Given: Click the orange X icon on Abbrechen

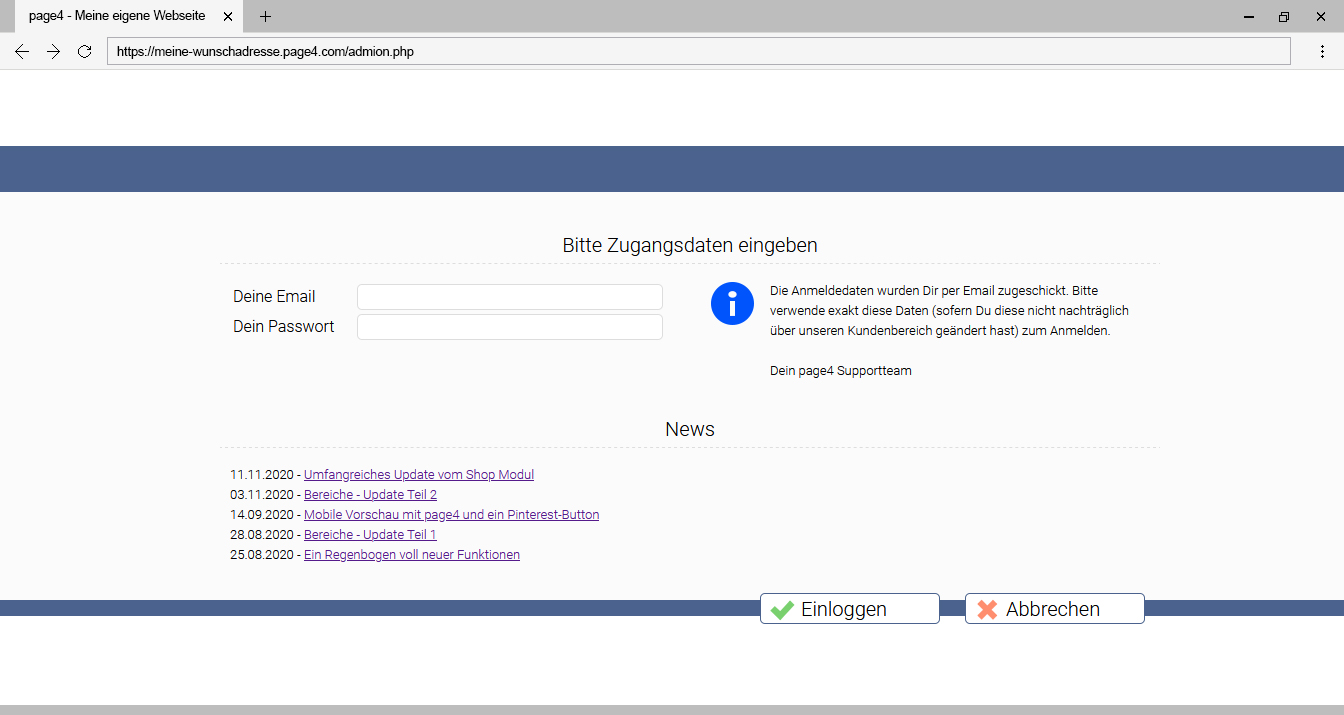Looking at the screenshot, I should point(987,609).
